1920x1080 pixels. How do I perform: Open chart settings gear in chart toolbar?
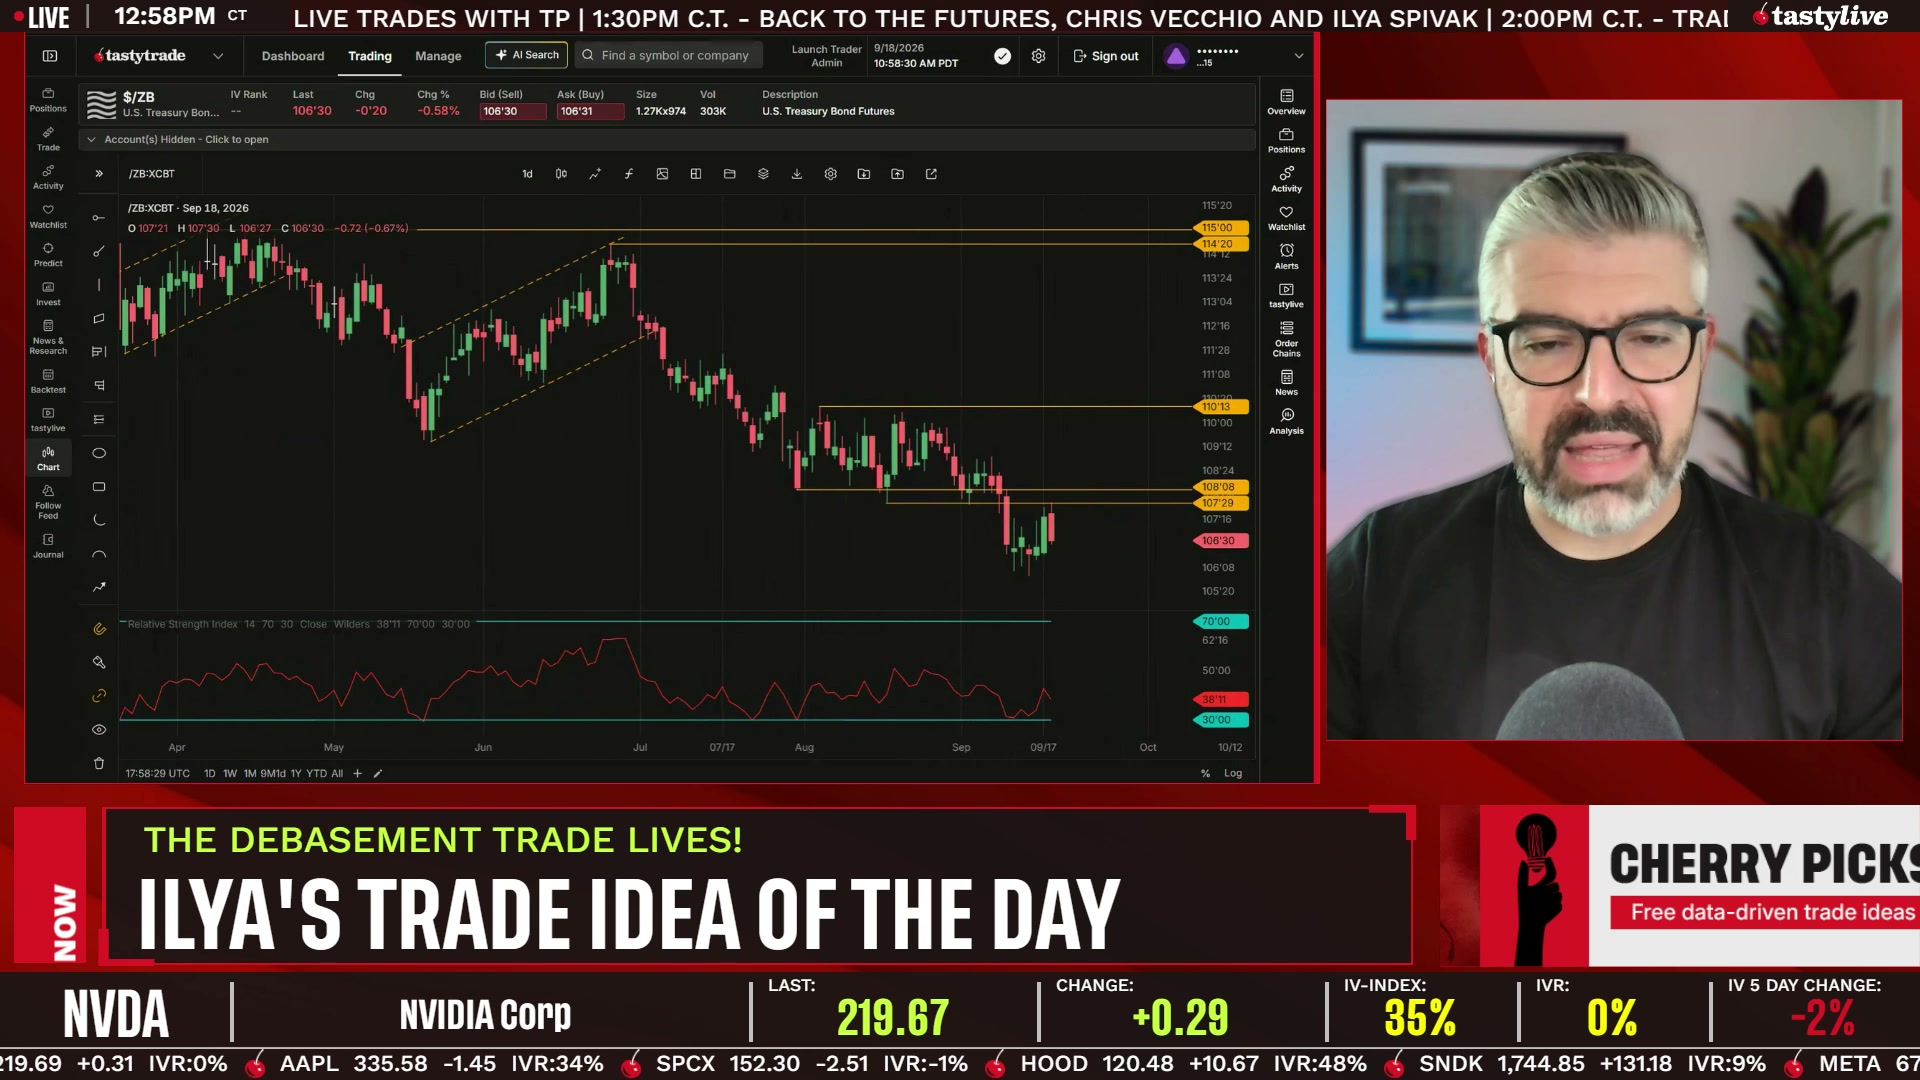[x=830, y=174]
